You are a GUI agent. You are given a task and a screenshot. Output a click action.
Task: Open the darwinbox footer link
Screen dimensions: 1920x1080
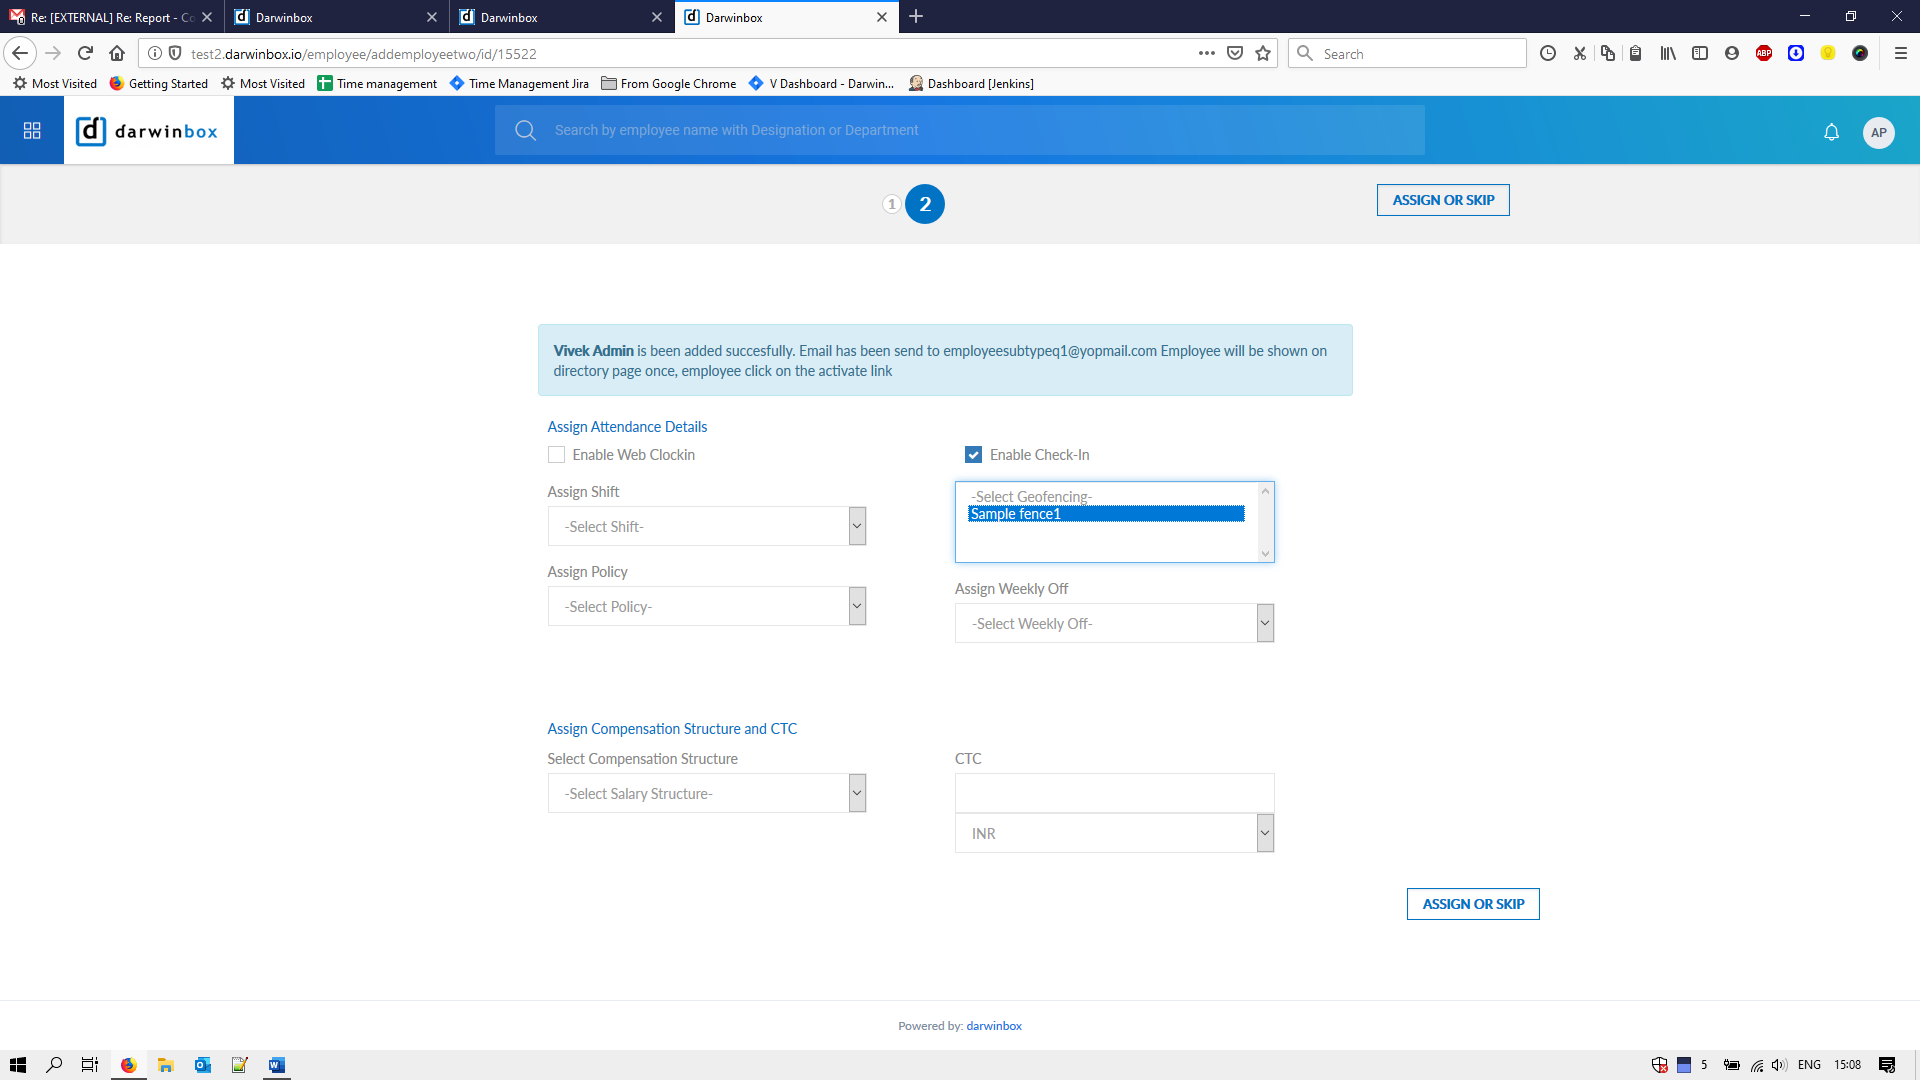click(993, 1026)
